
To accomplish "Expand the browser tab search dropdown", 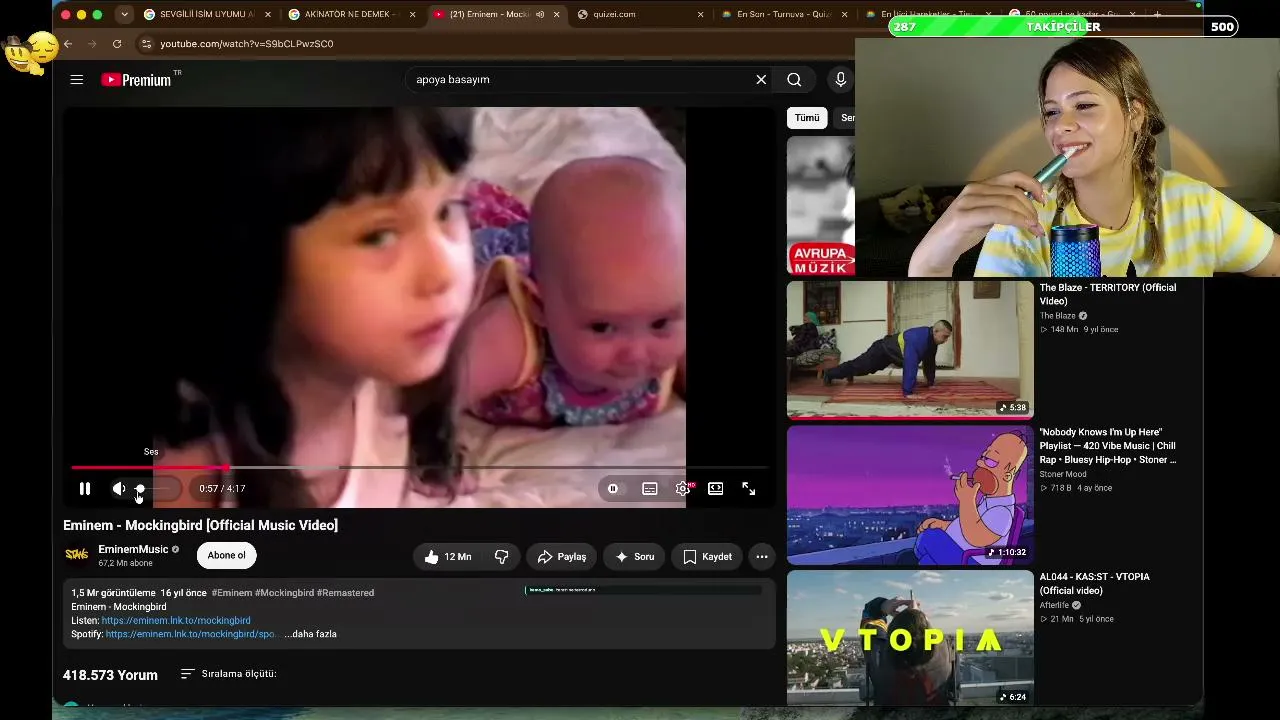I will pyautogui.click(x=124, y=15).
